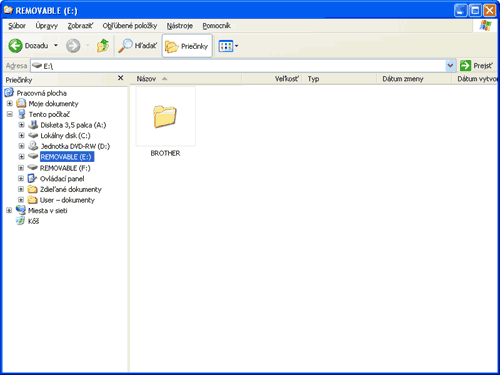The image size is (500, 375).
Task: Click the Kôš recycle bin icon
Action: (21, 221)
